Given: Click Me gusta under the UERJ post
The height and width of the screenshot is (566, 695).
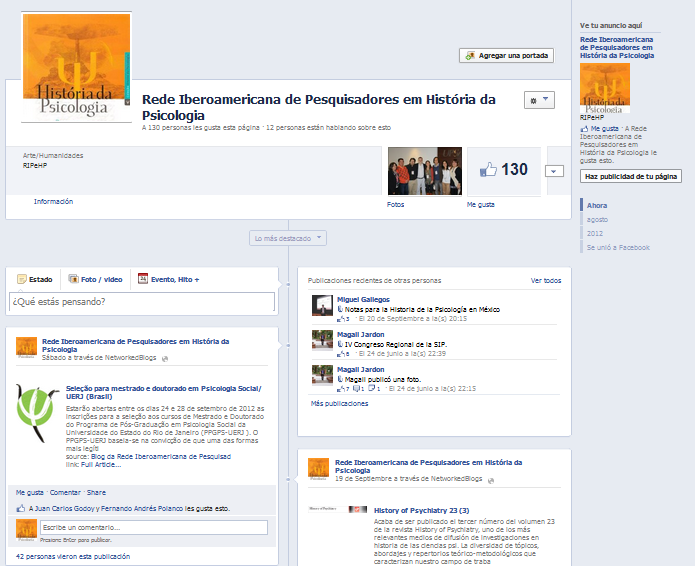Looking at the screenshot, I should click(x=29, y=493).
